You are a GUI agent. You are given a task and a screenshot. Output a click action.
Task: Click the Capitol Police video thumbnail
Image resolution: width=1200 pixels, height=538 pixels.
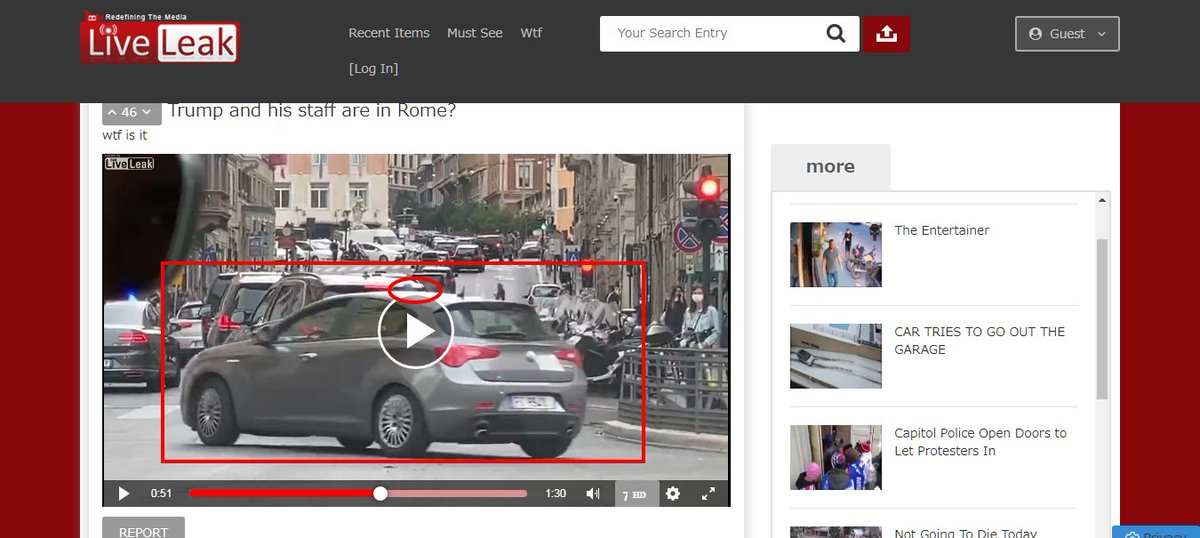[836, 457]
